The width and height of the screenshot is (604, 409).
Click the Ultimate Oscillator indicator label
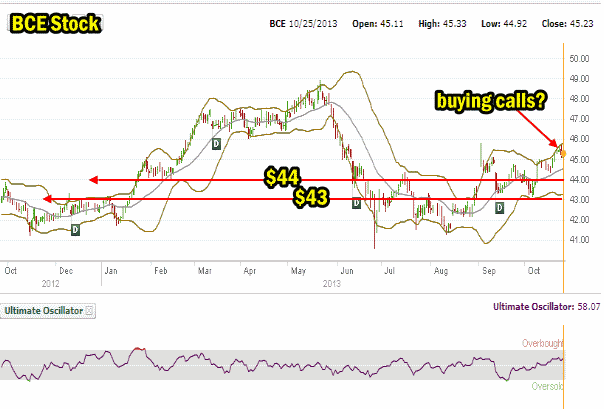(44, 310)
